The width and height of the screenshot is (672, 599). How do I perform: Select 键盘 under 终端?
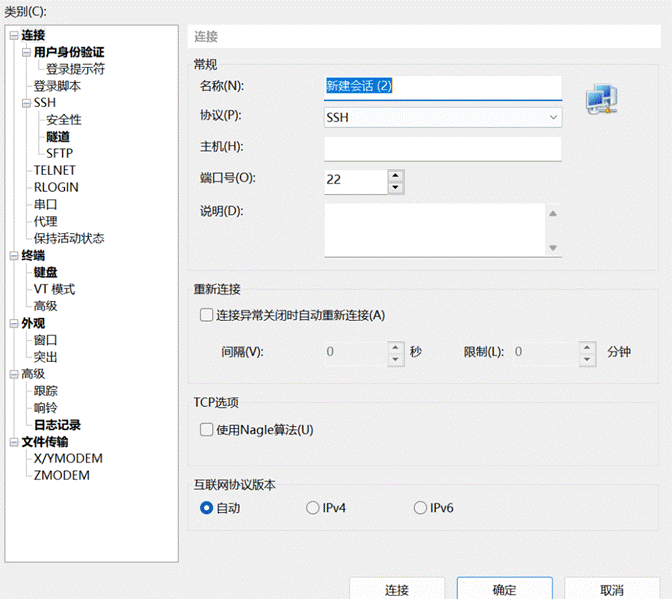[x=45, y=272]
